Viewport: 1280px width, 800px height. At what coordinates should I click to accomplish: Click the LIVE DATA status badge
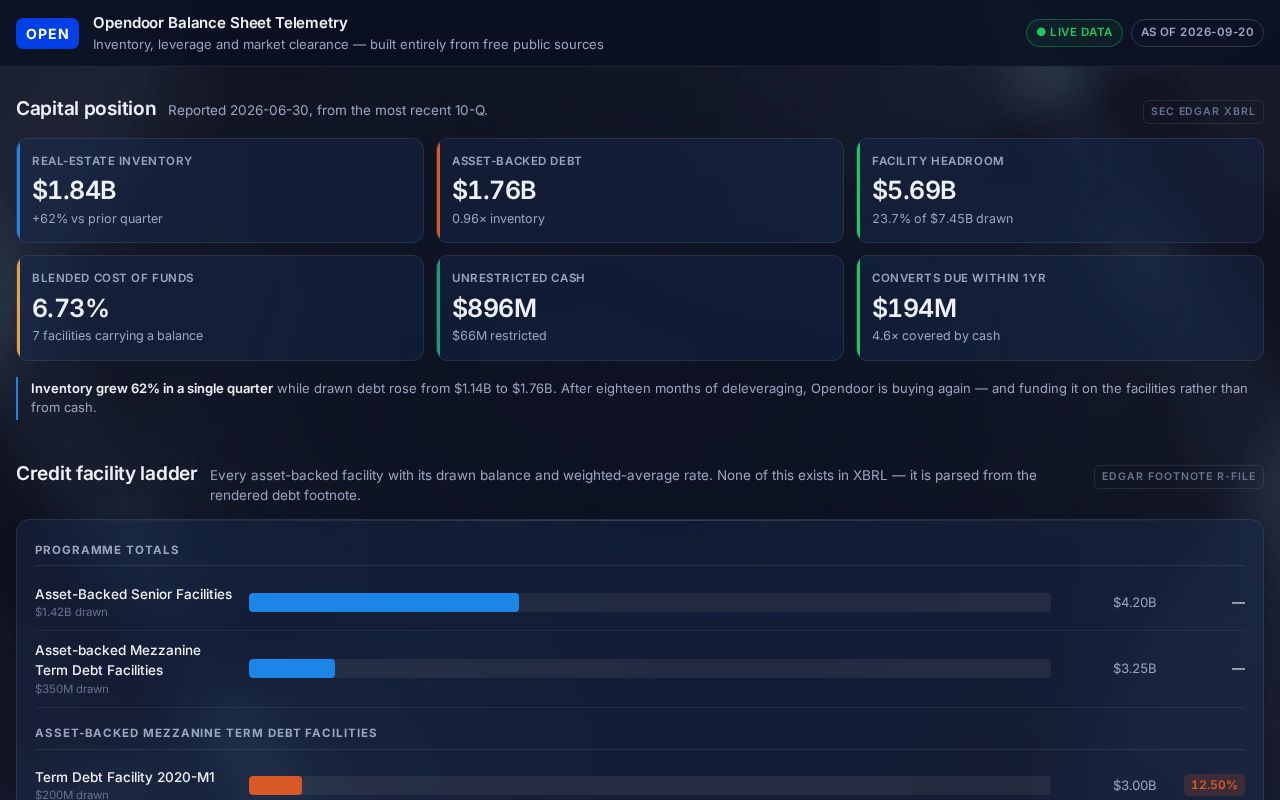1074,33
